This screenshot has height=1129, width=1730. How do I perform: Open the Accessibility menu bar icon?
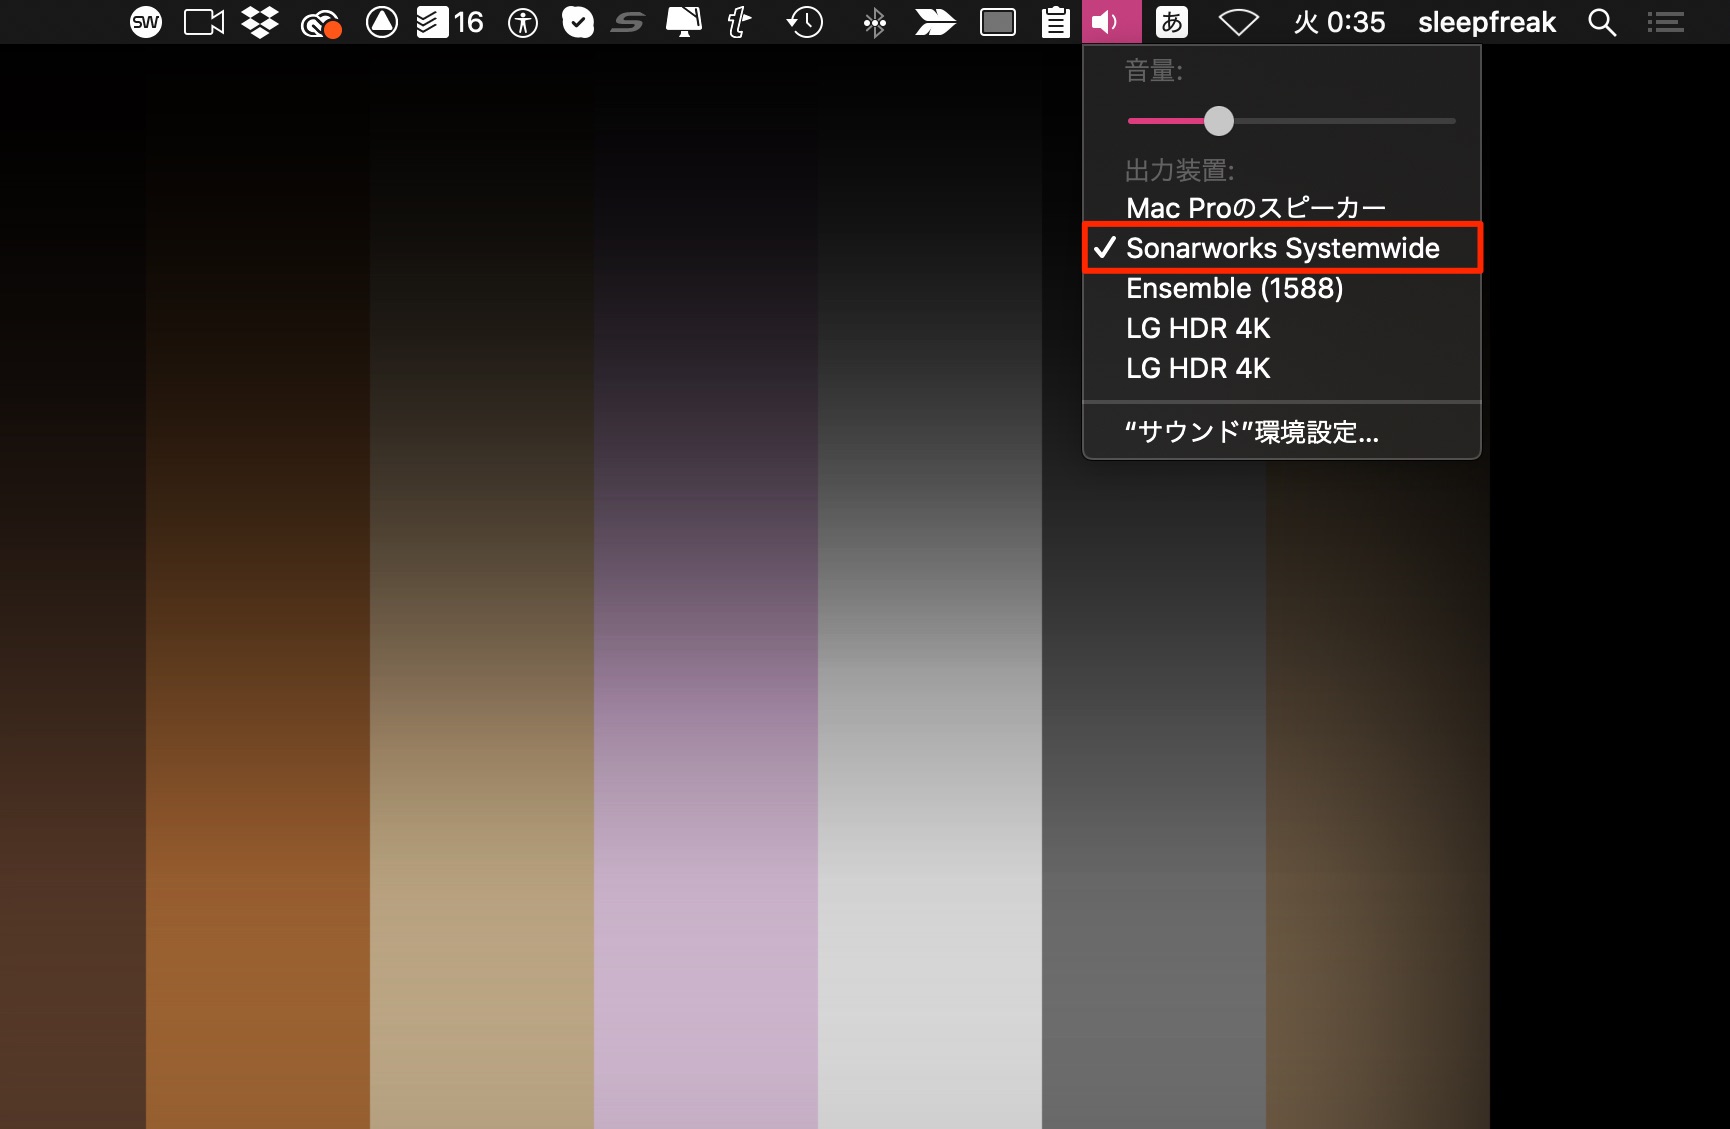(523, 22)
